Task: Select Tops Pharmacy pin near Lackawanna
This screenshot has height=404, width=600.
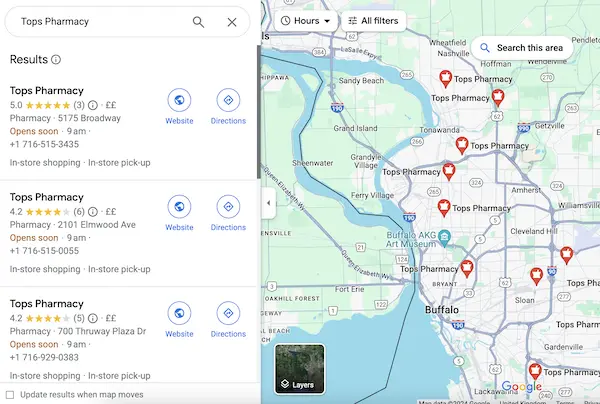Action: tap(535, 371)
